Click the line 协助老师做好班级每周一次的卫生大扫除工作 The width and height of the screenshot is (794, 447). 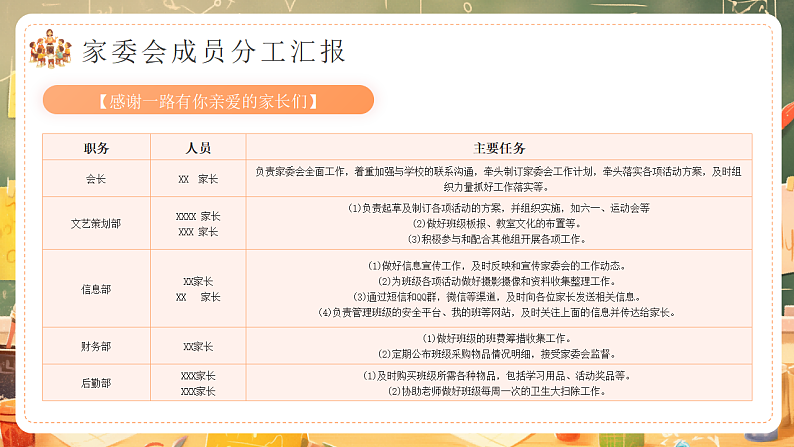click(497, 391)
